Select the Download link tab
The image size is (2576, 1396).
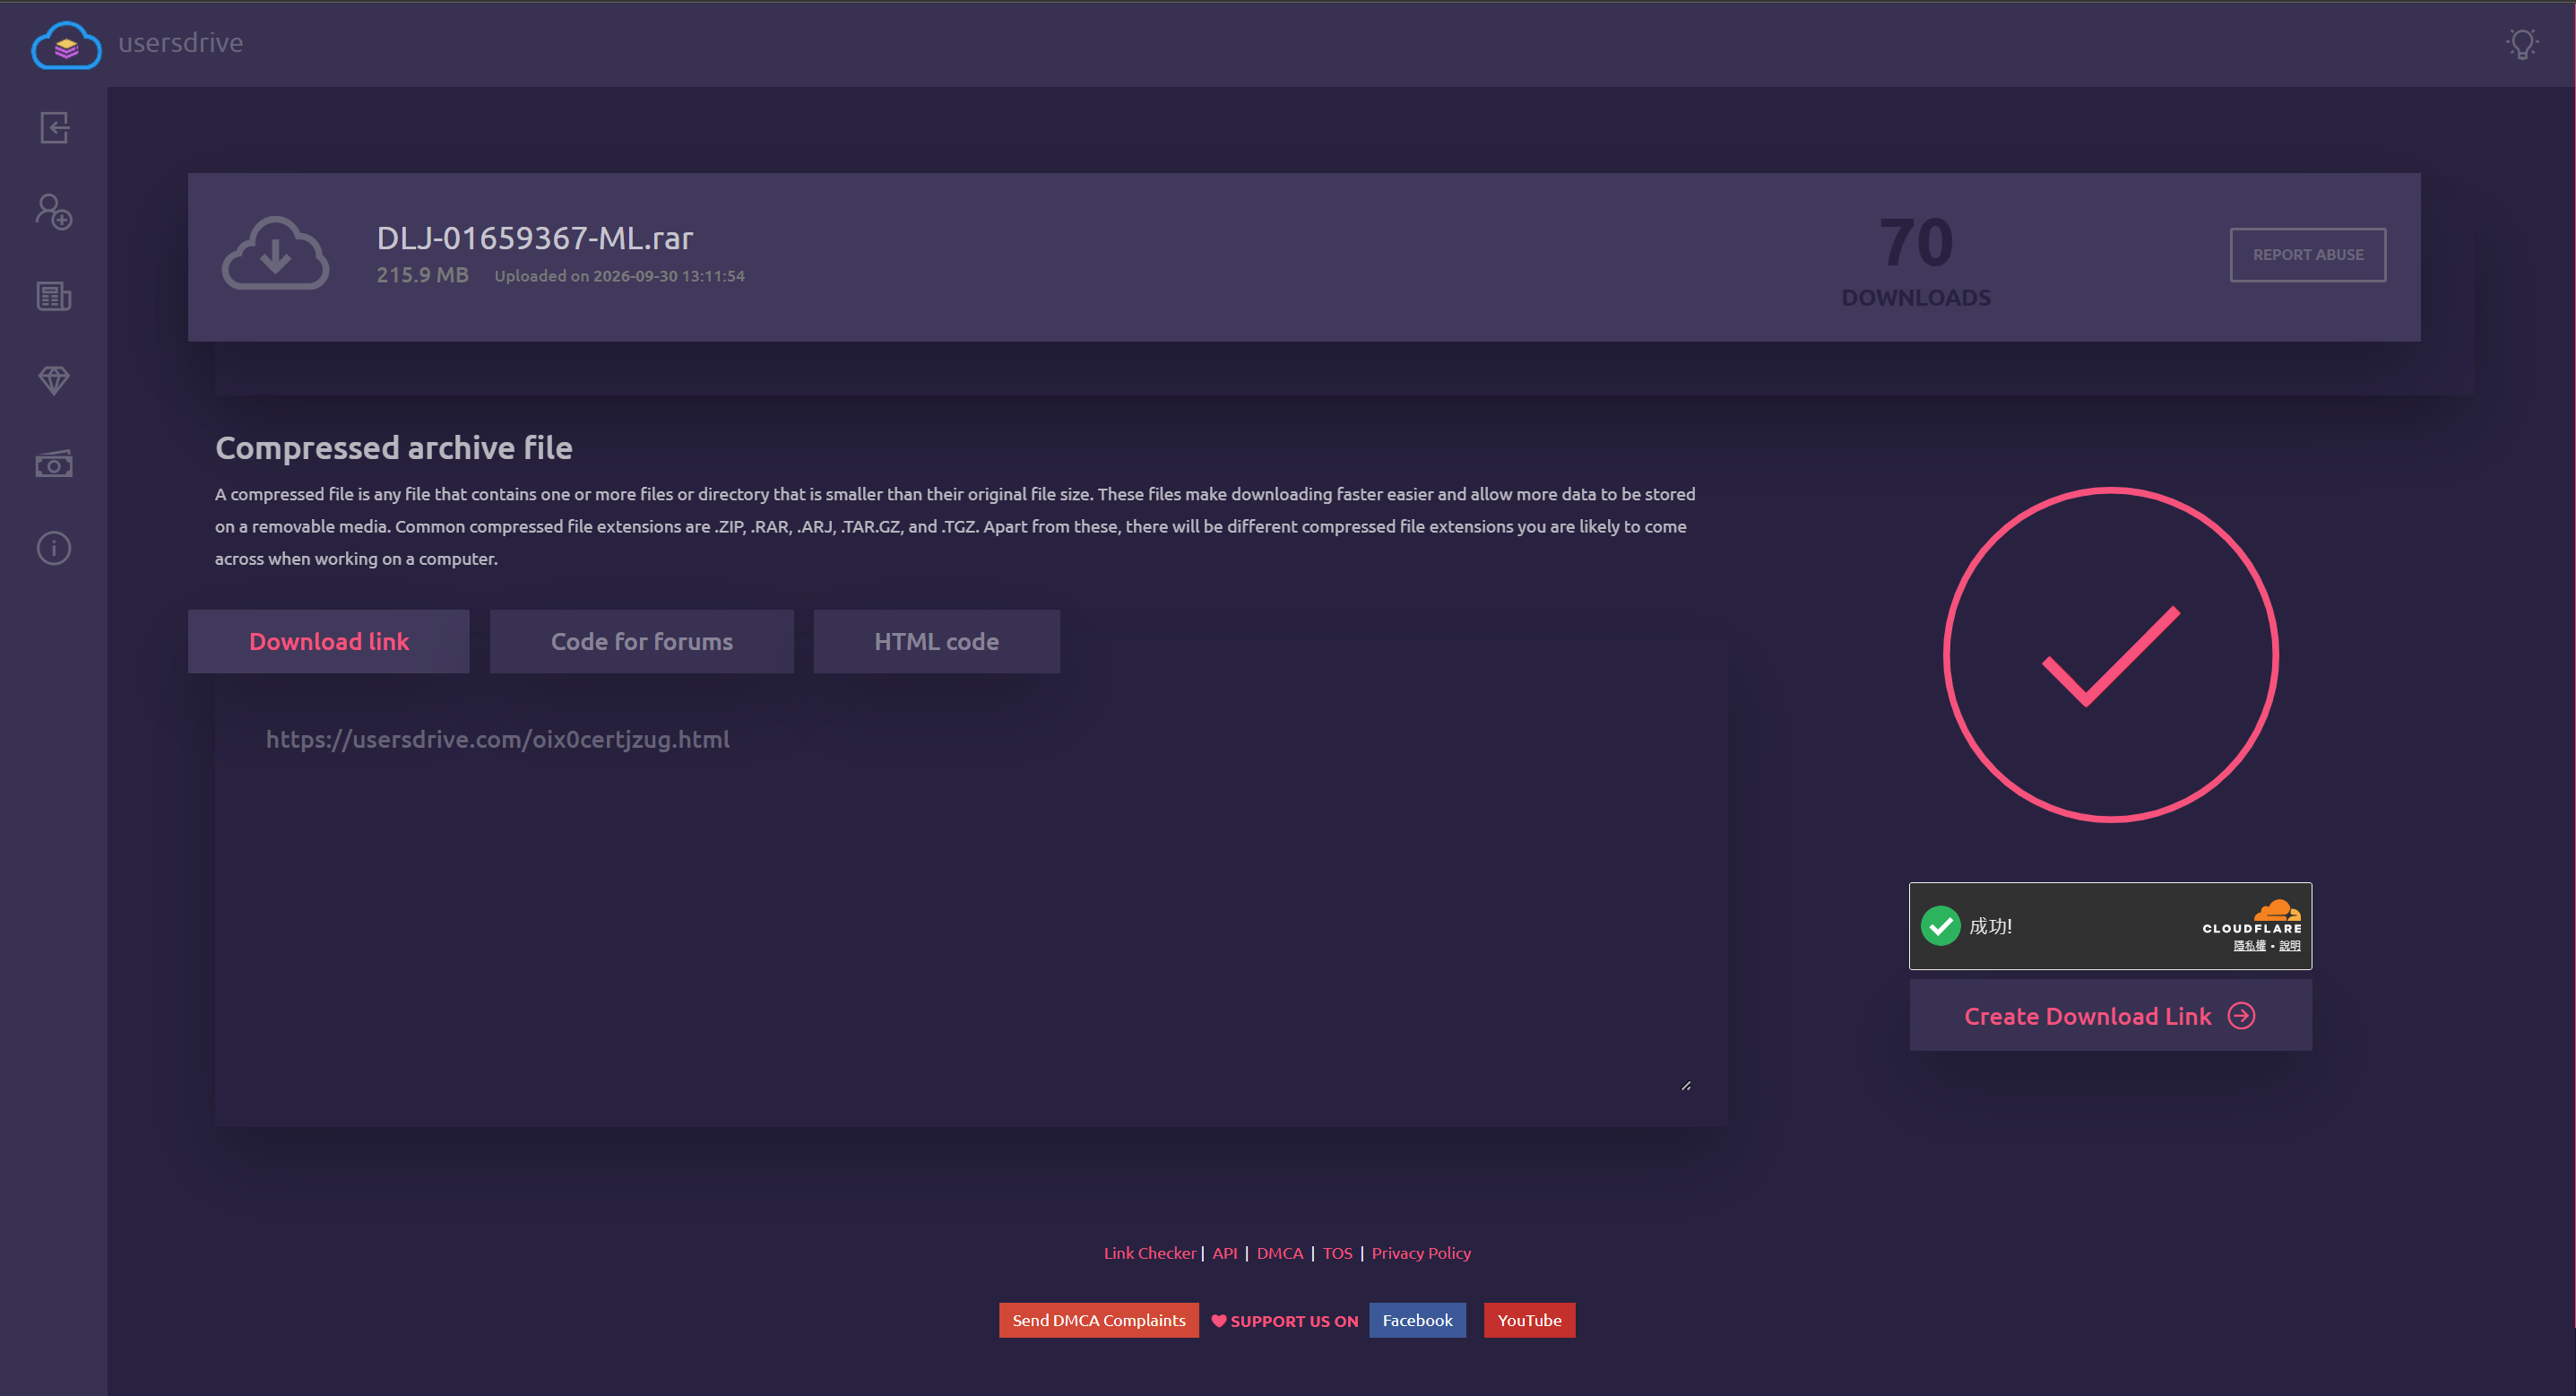[x=329, y=641]
